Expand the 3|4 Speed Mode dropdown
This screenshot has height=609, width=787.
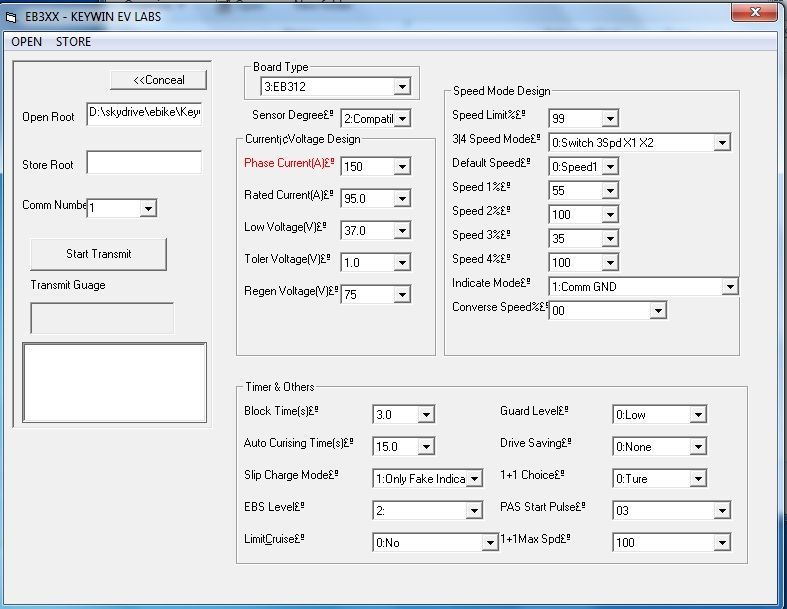pyautogui.click(x=721, y=143)
